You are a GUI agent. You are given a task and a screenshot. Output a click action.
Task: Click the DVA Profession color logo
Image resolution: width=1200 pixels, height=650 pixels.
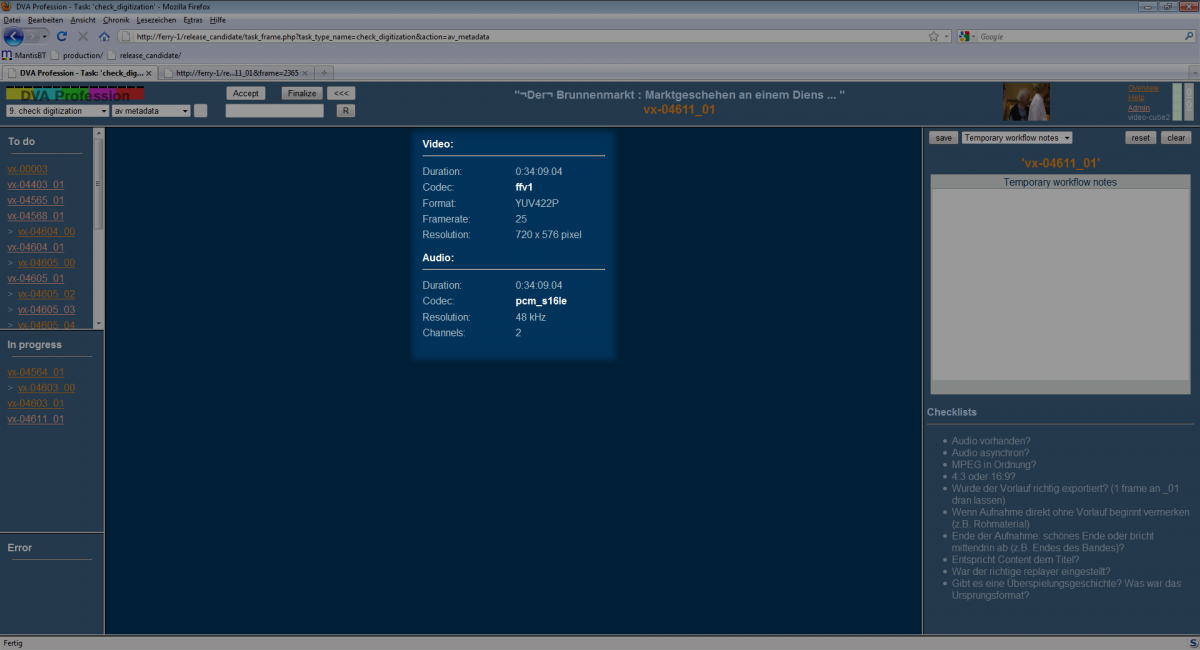click(75, 94)
